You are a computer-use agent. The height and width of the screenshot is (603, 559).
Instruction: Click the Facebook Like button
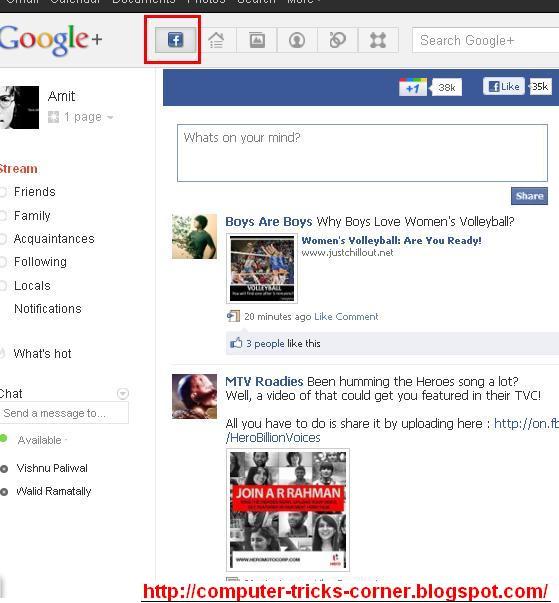tap(504, 86)
